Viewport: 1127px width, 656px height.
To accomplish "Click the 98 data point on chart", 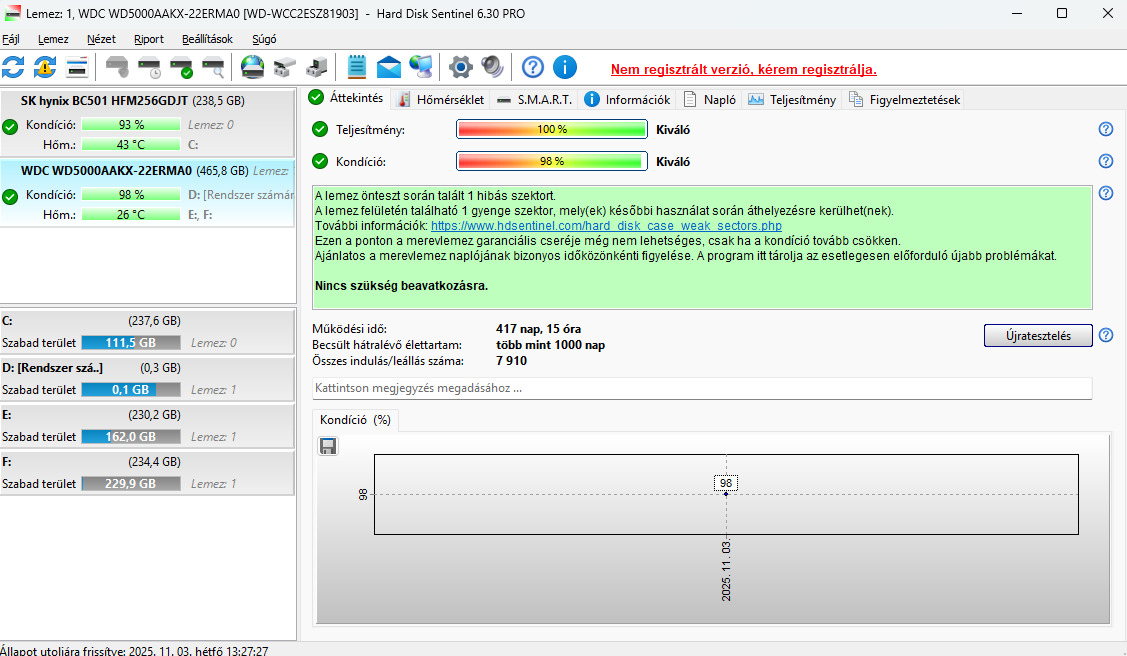I will tap(726, 494).
